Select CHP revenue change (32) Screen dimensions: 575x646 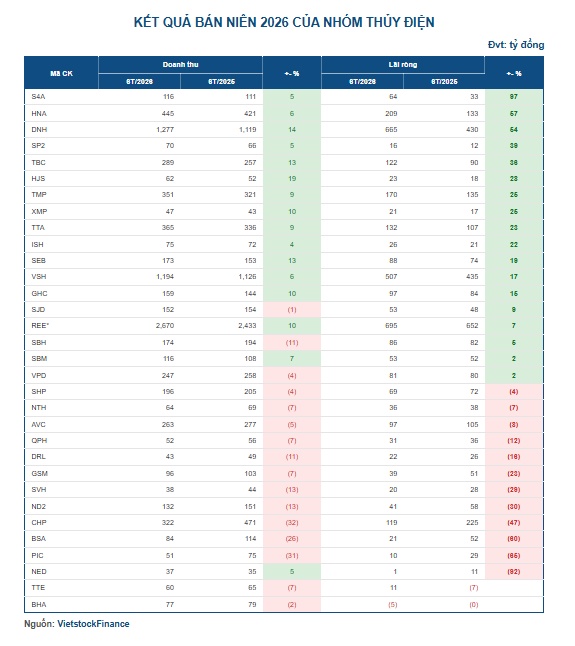pos(292,523)
